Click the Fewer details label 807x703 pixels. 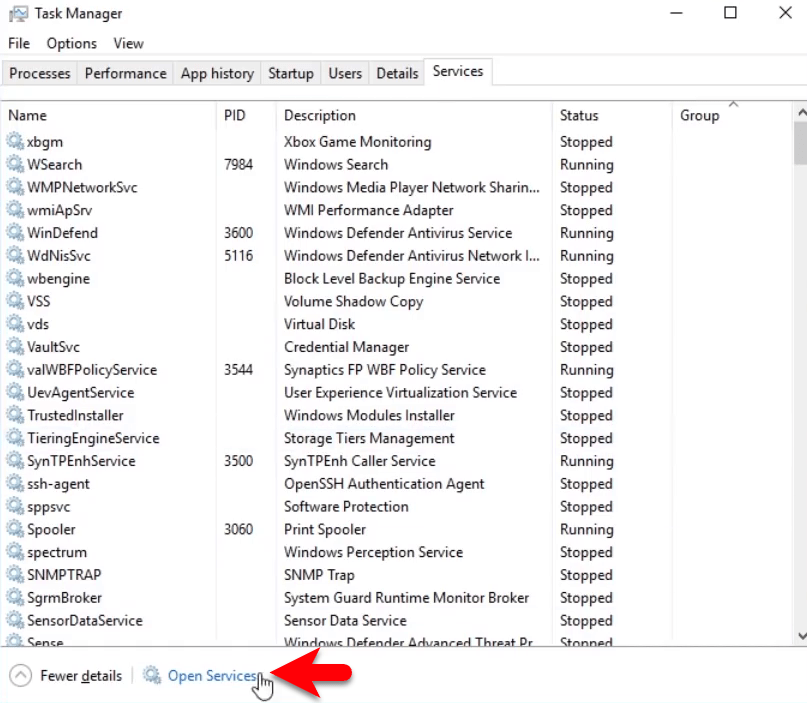[81, 675]
